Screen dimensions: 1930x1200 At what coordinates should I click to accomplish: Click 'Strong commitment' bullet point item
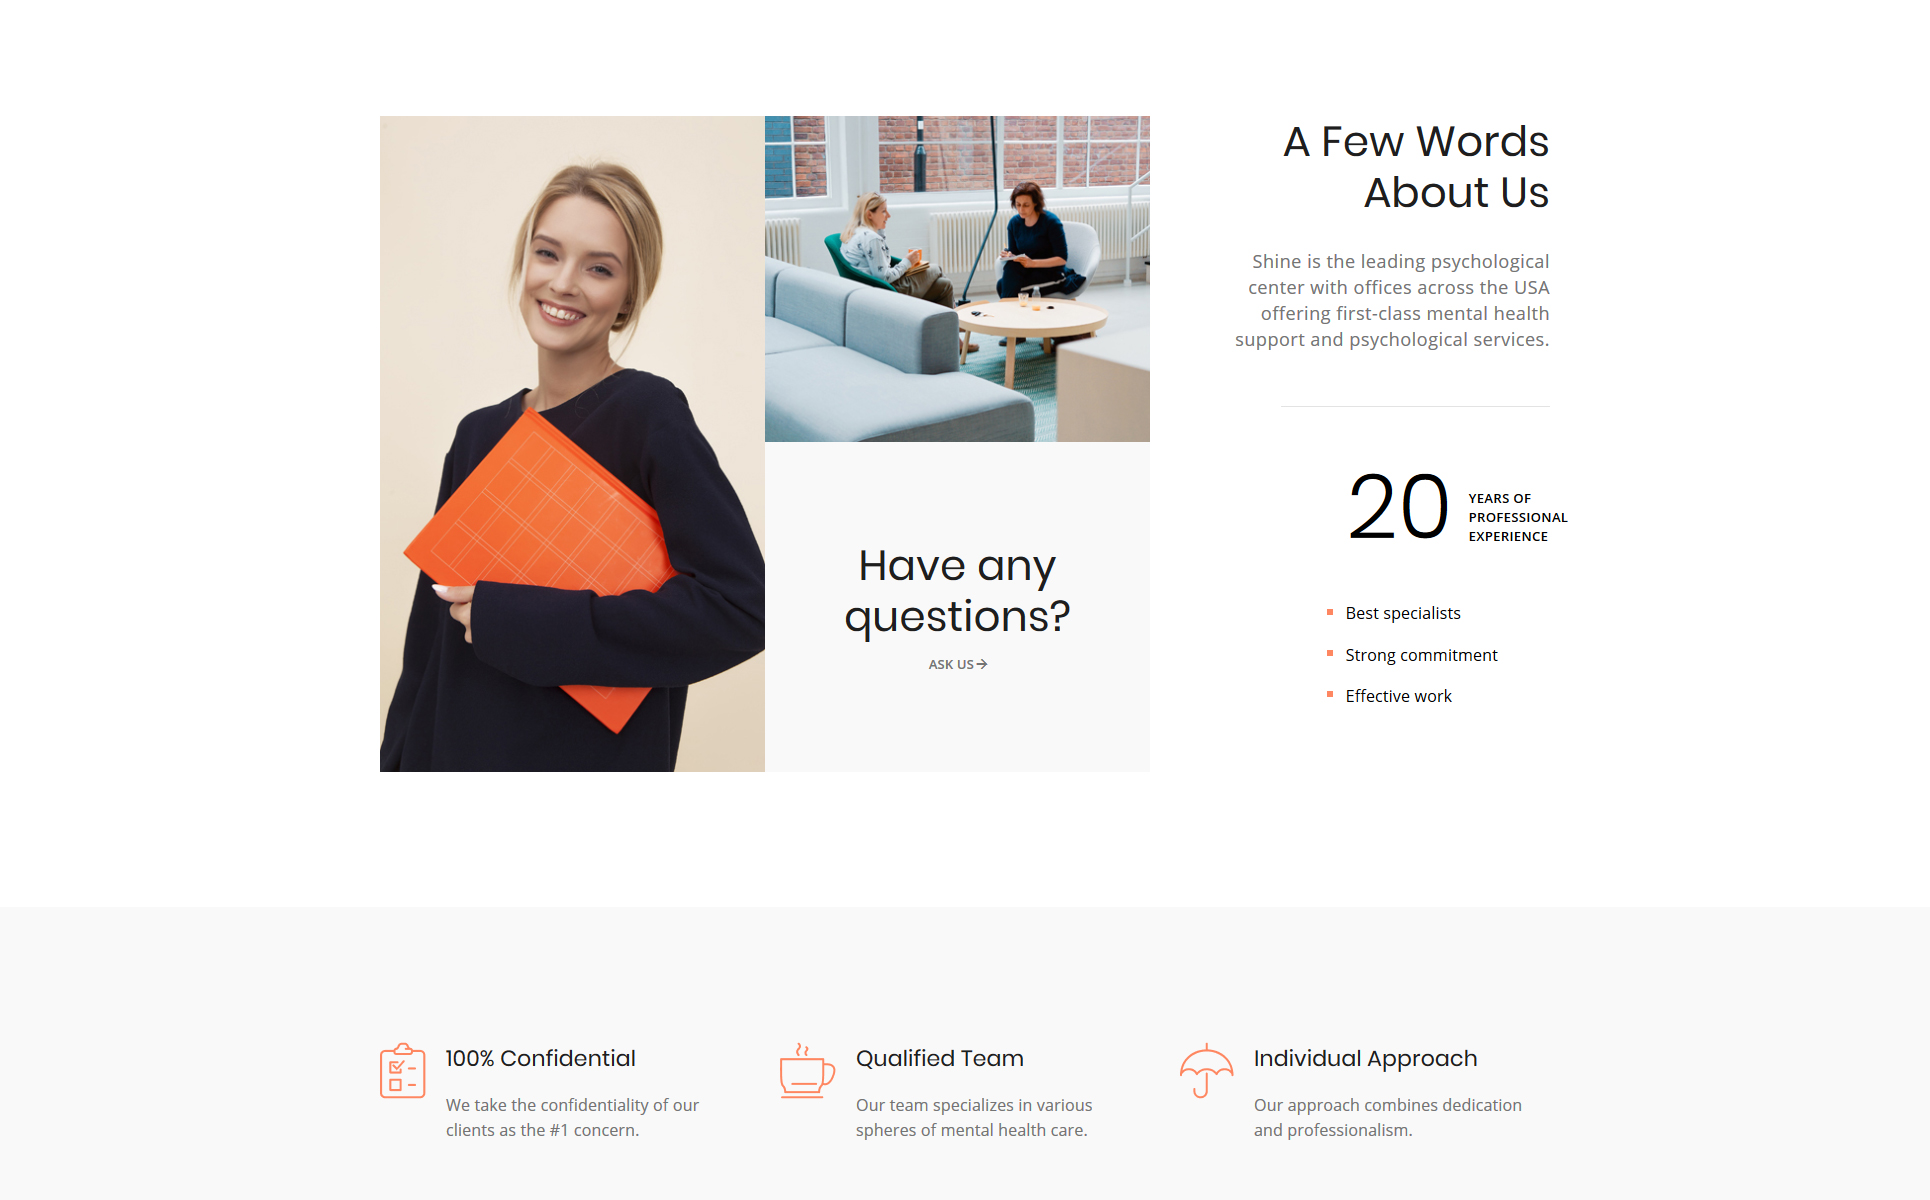pyautogui.click(x=1420, y=654)
